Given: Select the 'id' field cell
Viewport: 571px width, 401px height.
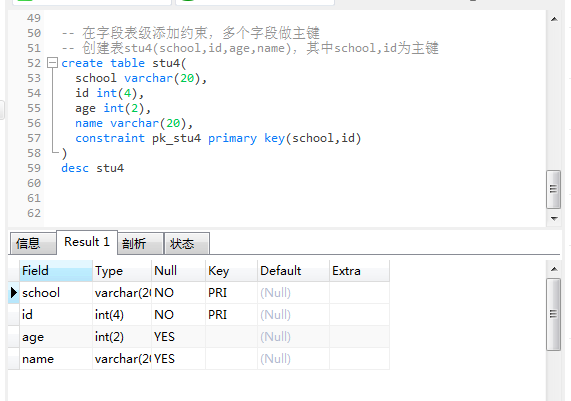Looking at the screenshot, I should coord(56,315).
